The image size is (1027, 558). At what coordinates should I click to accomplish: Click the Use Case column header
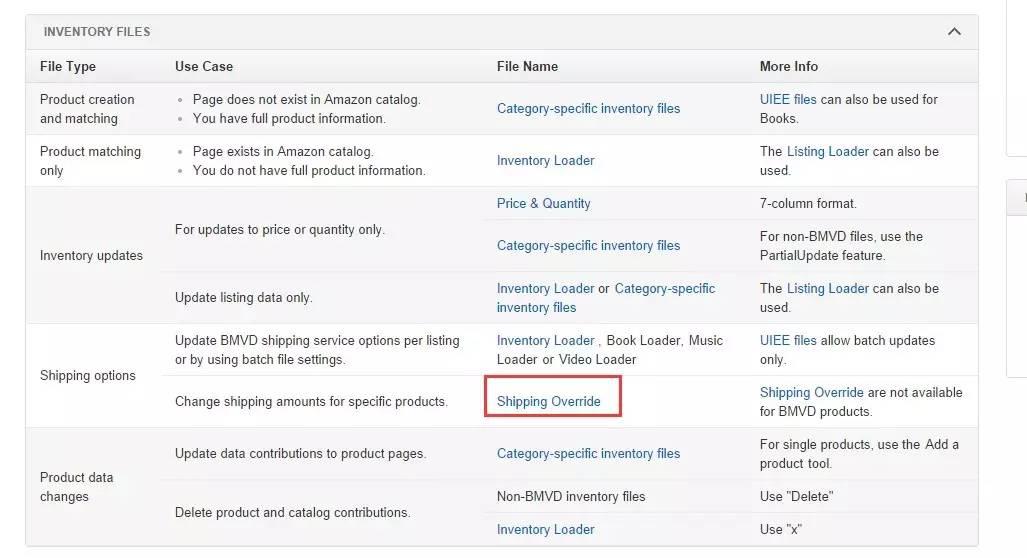203,66
